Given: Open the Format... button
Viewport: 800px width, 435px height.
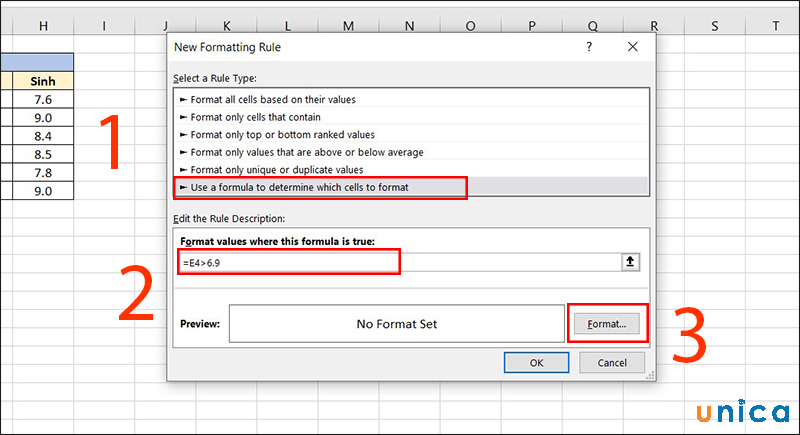Looking at the screenshot, I should pos(607,324).
